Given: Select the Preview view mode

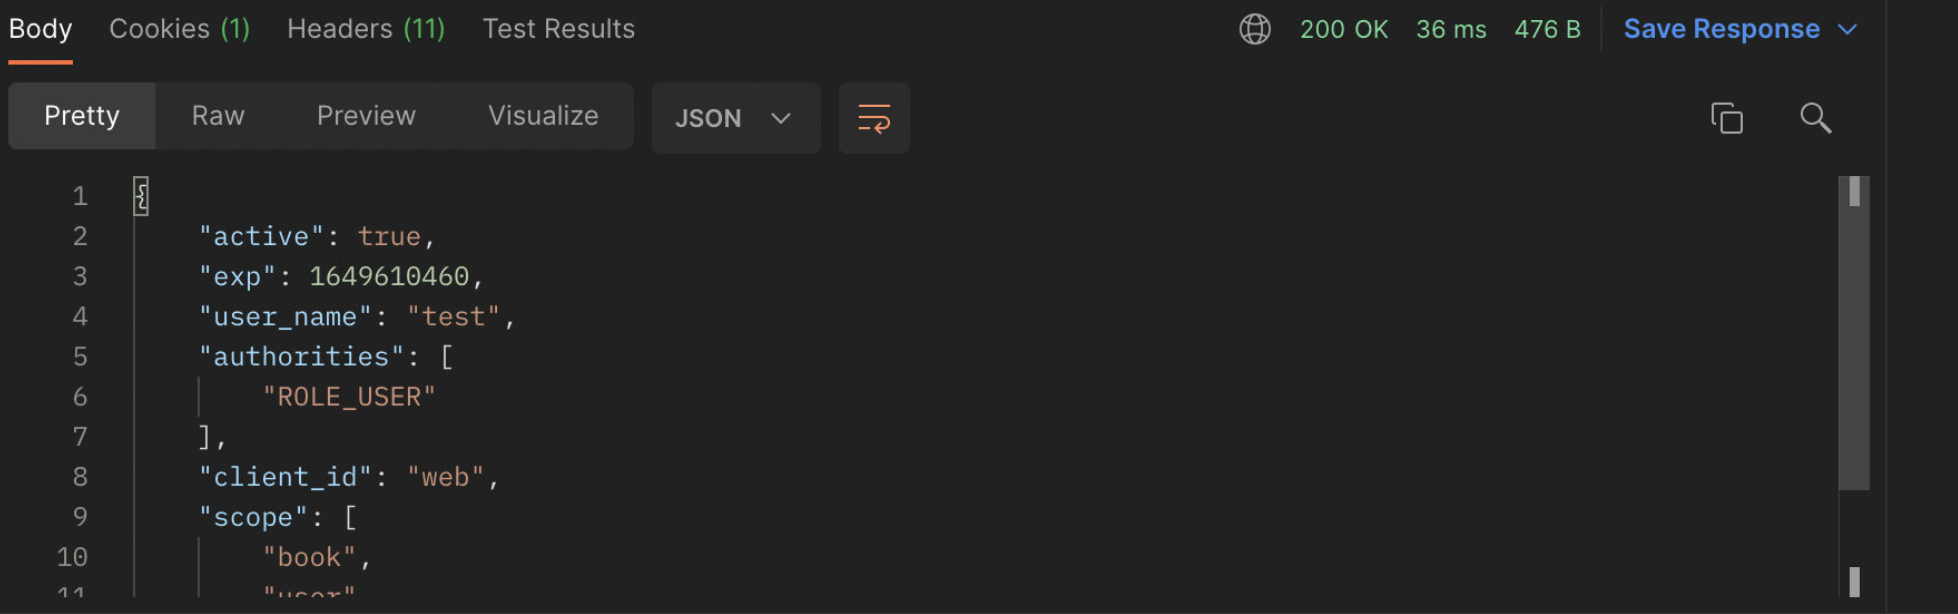Looking at the screenshot, I should (x=366, y=116).
